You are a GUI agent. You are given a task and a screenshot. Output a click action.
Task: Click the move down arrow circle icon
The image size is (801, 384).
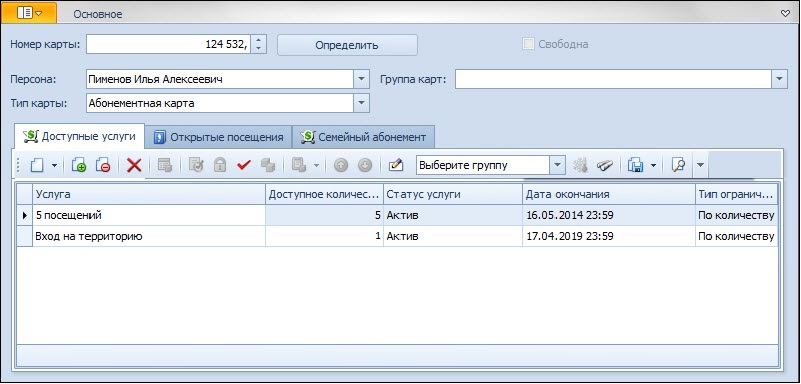365,165
